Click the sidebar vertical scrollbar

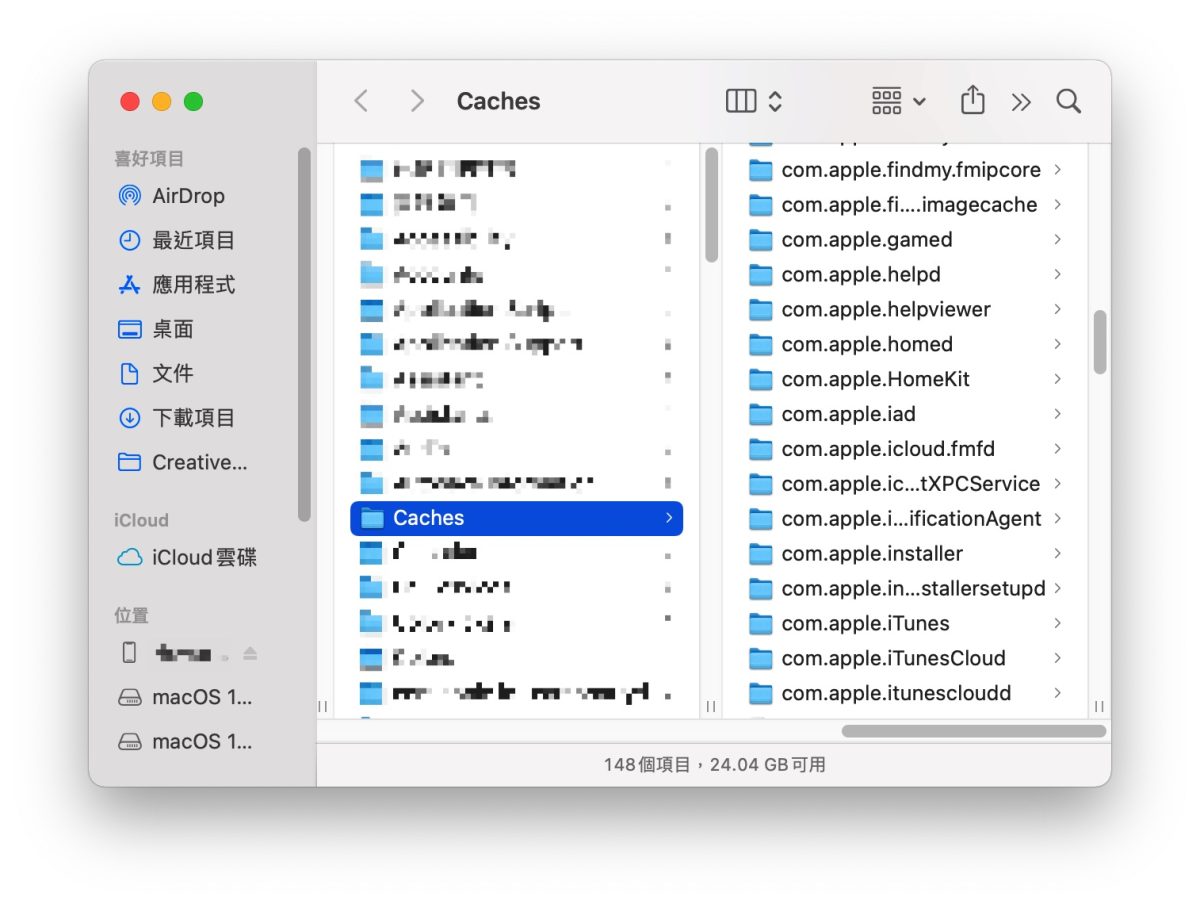(x=304, y=333)
